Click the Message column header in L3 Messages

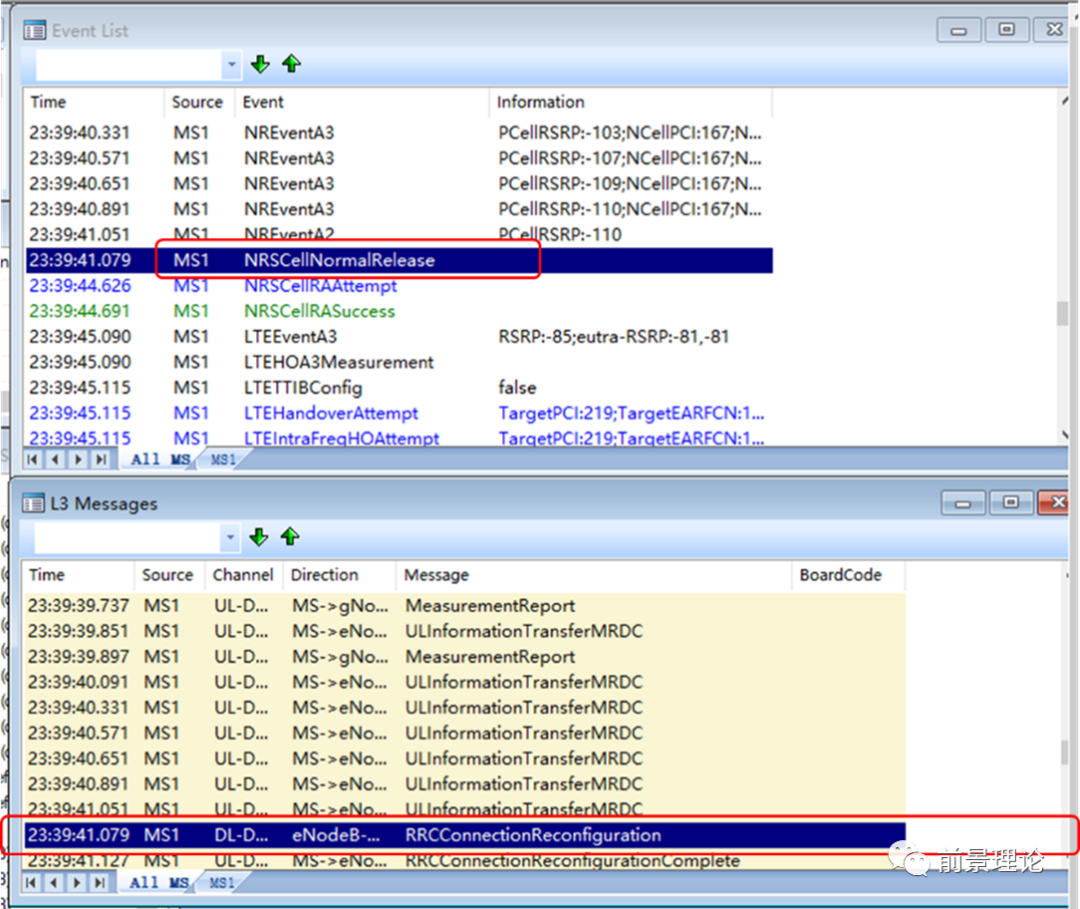593,575
